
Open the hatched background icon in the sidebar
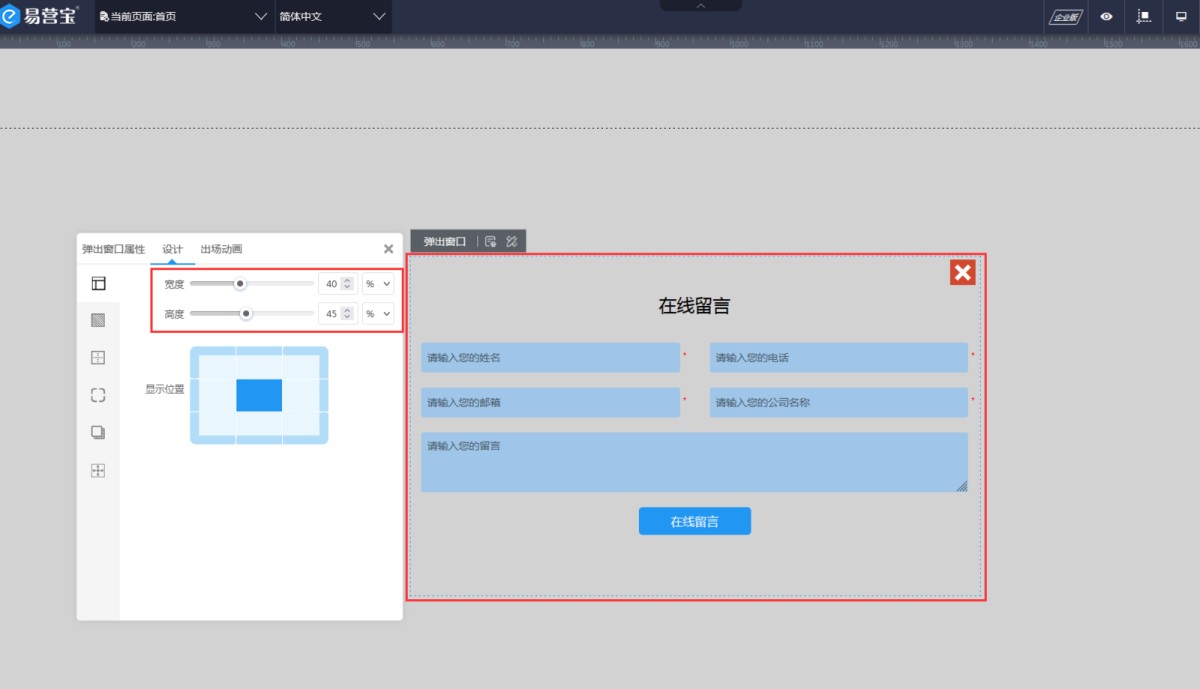click(x=98, y=321)
